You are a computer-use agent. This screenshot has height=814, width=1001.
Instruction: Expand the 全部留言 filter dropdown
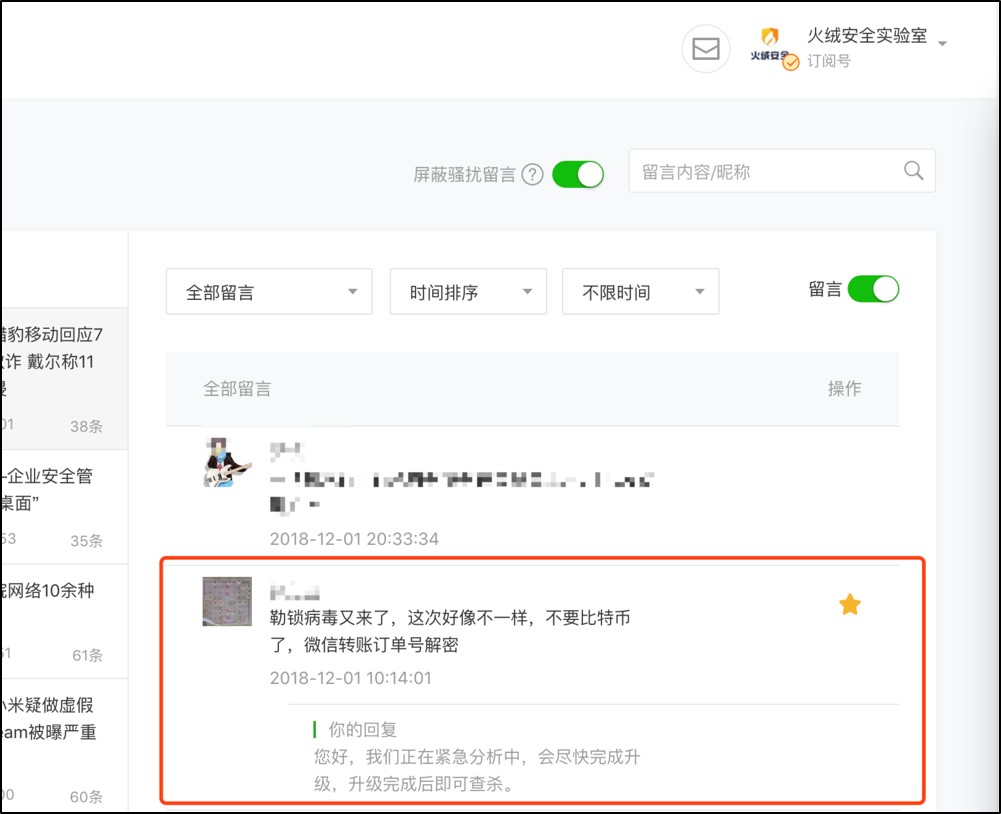tap(268, 292)
